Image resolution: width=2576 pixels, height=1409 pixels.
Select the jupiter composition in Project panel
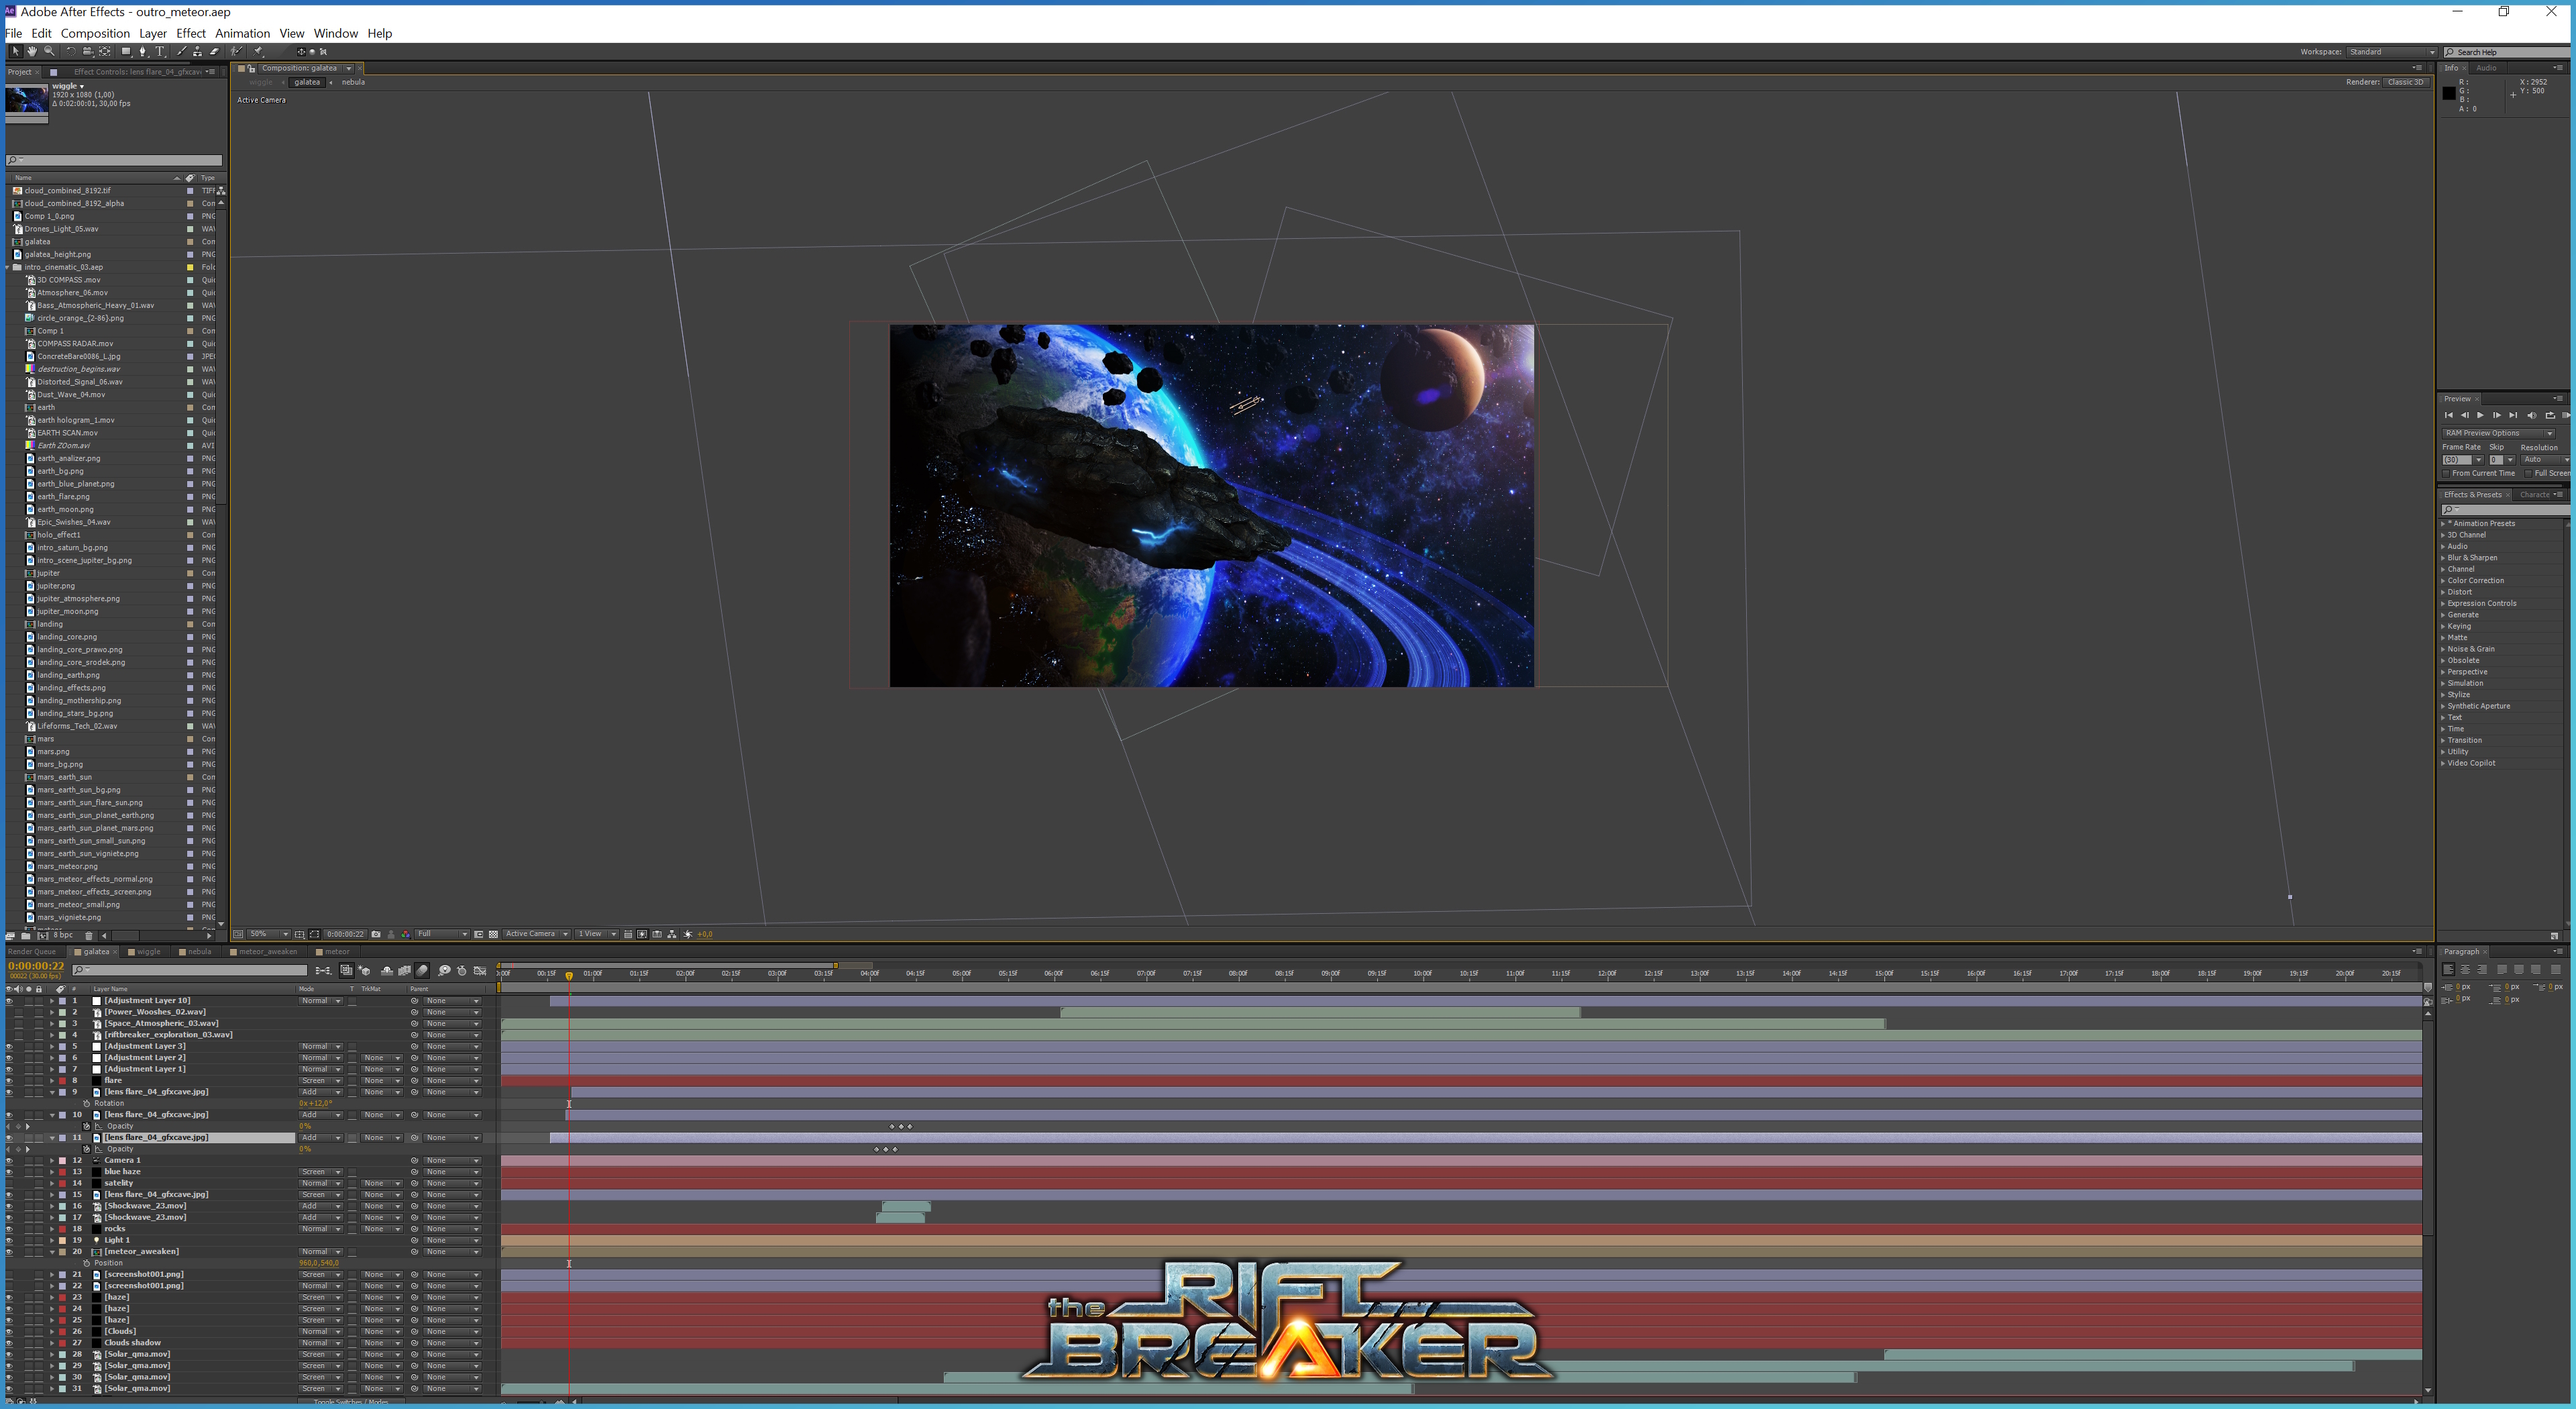[48, 573]
